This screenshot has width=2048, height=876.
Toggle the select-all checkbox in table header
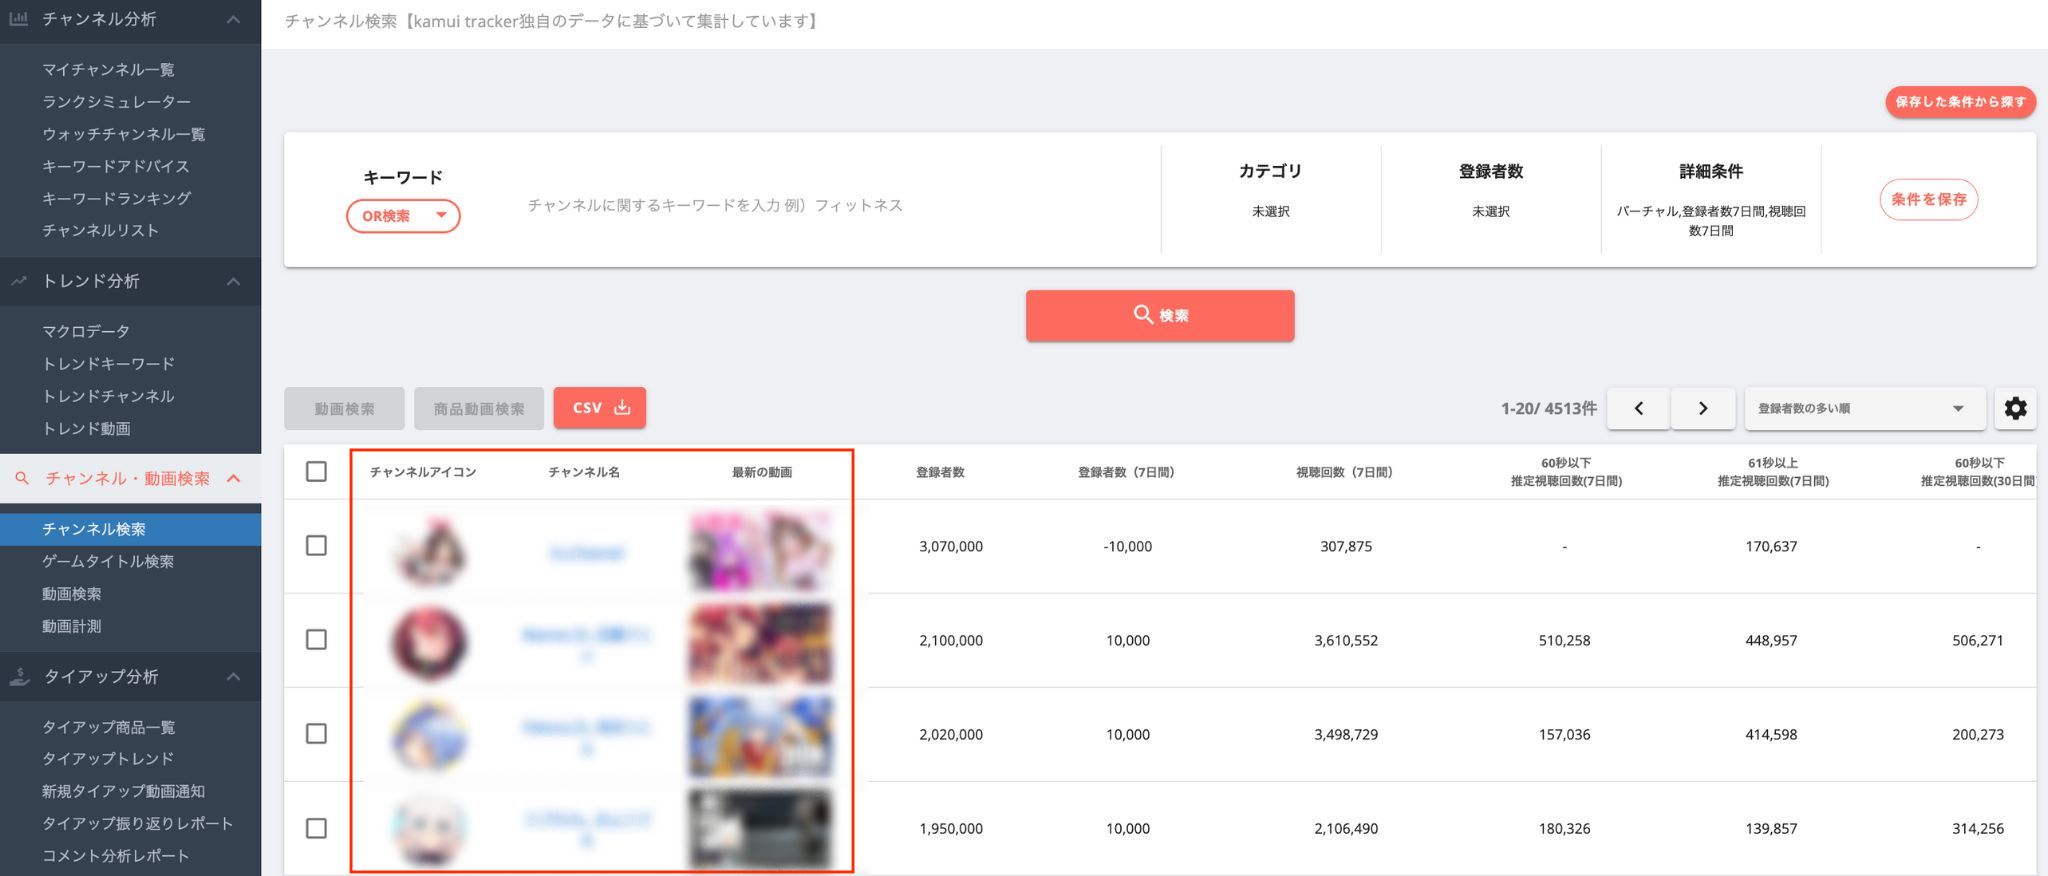(x=316, y=471)
